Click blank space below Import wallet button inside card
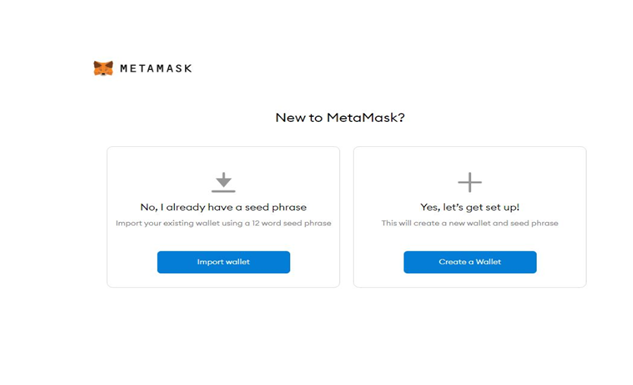 (223, 280)
